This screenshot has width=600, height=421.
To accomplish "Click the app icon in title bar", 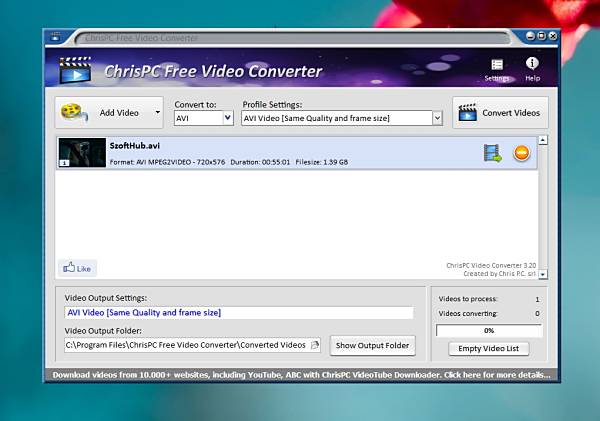I will tap(55, 37).
